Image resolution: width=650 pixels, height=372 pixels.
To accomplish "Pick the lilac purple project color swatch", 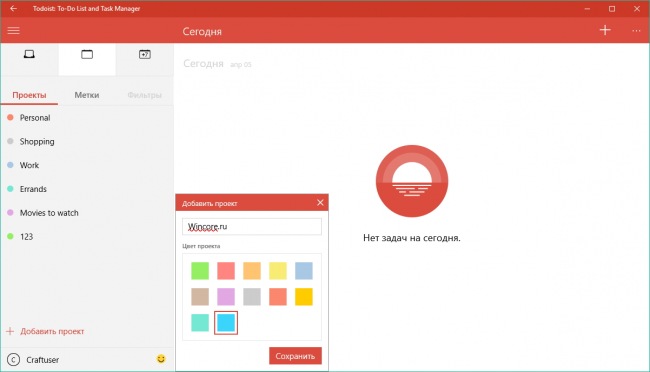I will point(226,297).
